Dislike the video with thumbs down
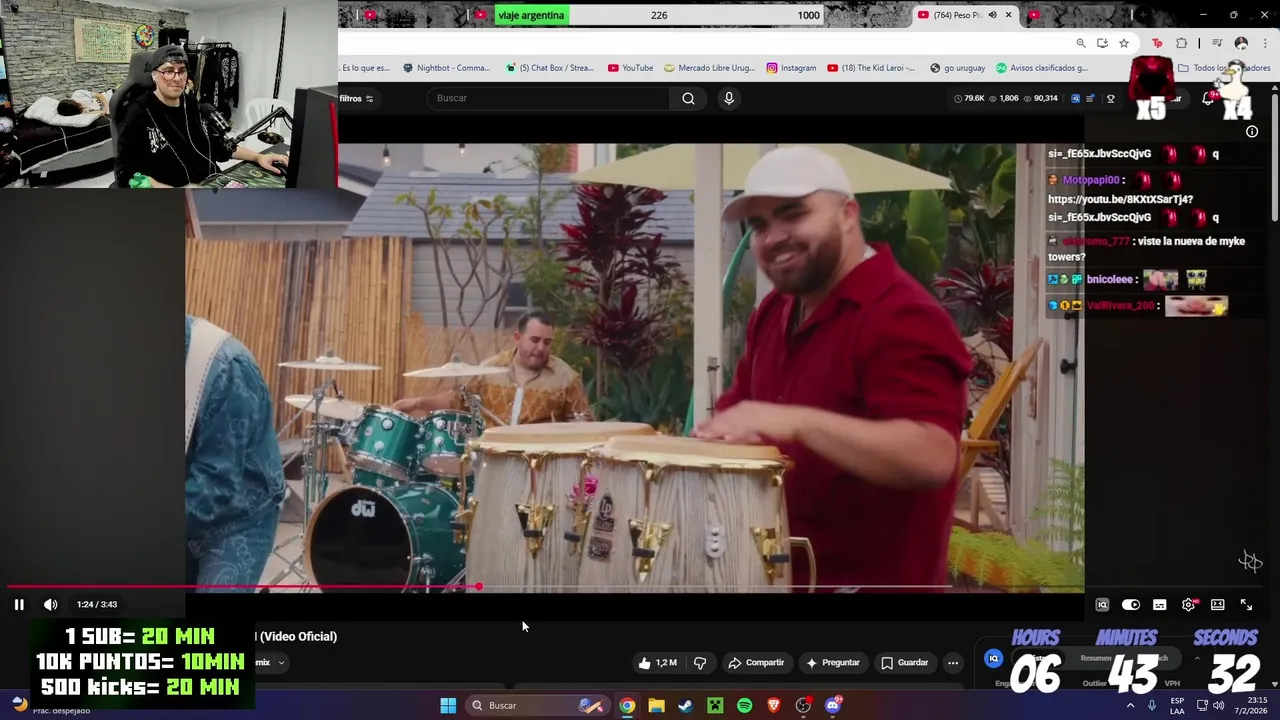 [x=700, y=662]
